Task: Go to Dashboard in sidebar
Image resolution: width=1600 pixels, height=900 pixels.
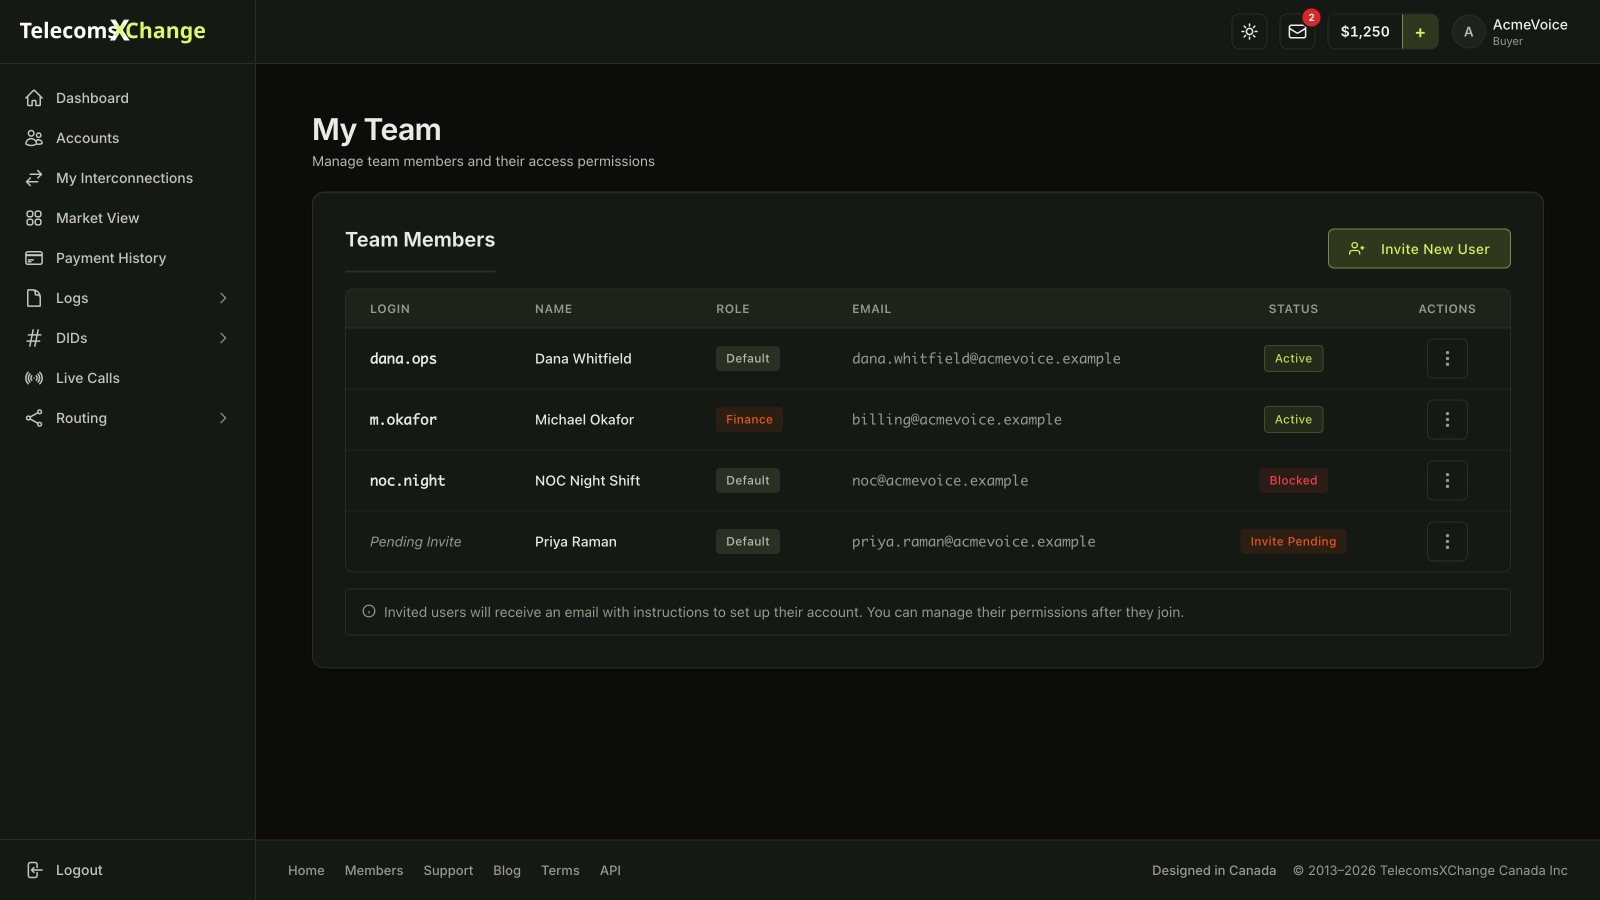Action: [x=128, y=98]
